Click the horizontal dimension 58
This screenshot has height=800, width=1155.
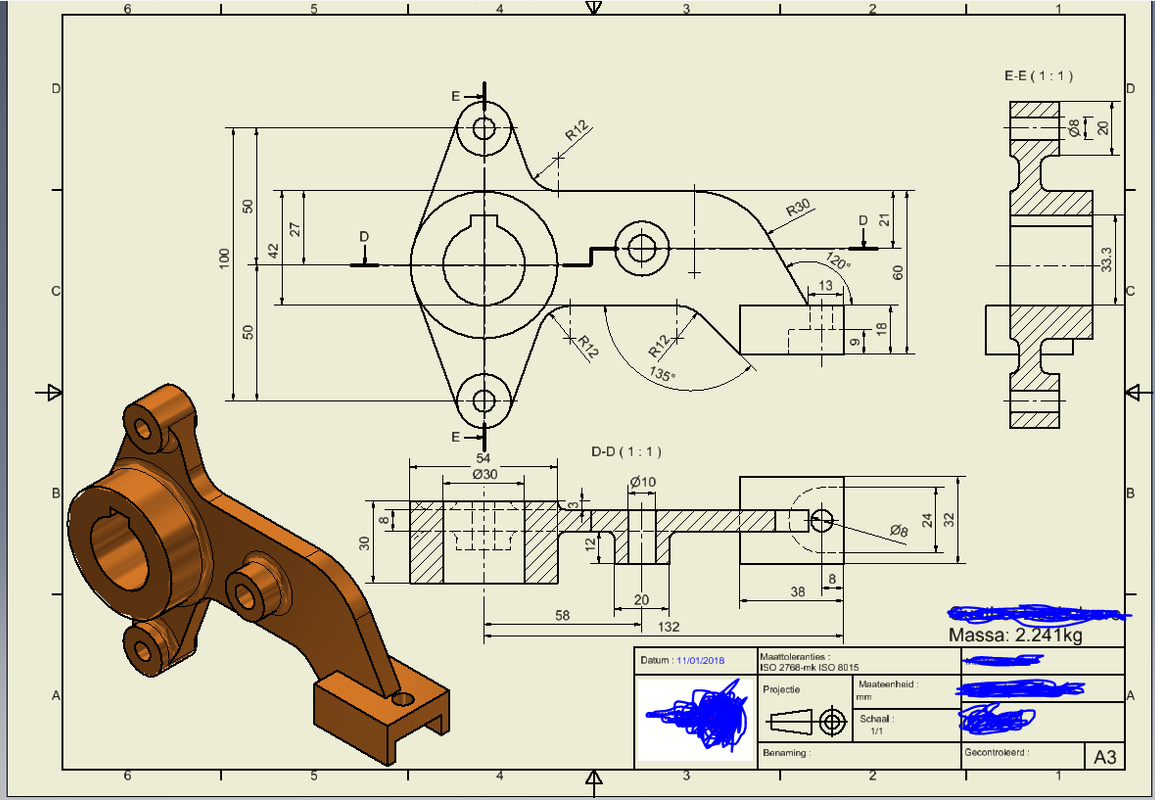tap(562, 616)
